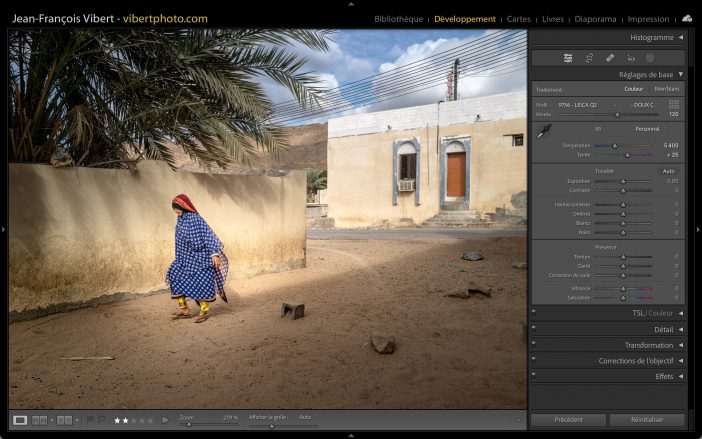The image size is (702, 439).
Task: Switch to the Bibliothèque module
Action: click(398, 19)
